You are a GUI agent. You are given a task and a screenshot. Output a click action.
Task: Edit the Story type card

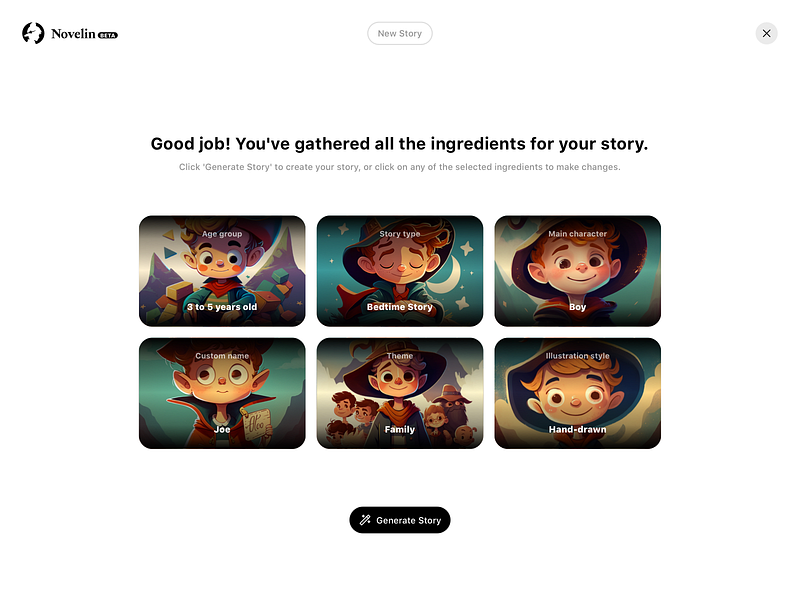coord(399,271)
